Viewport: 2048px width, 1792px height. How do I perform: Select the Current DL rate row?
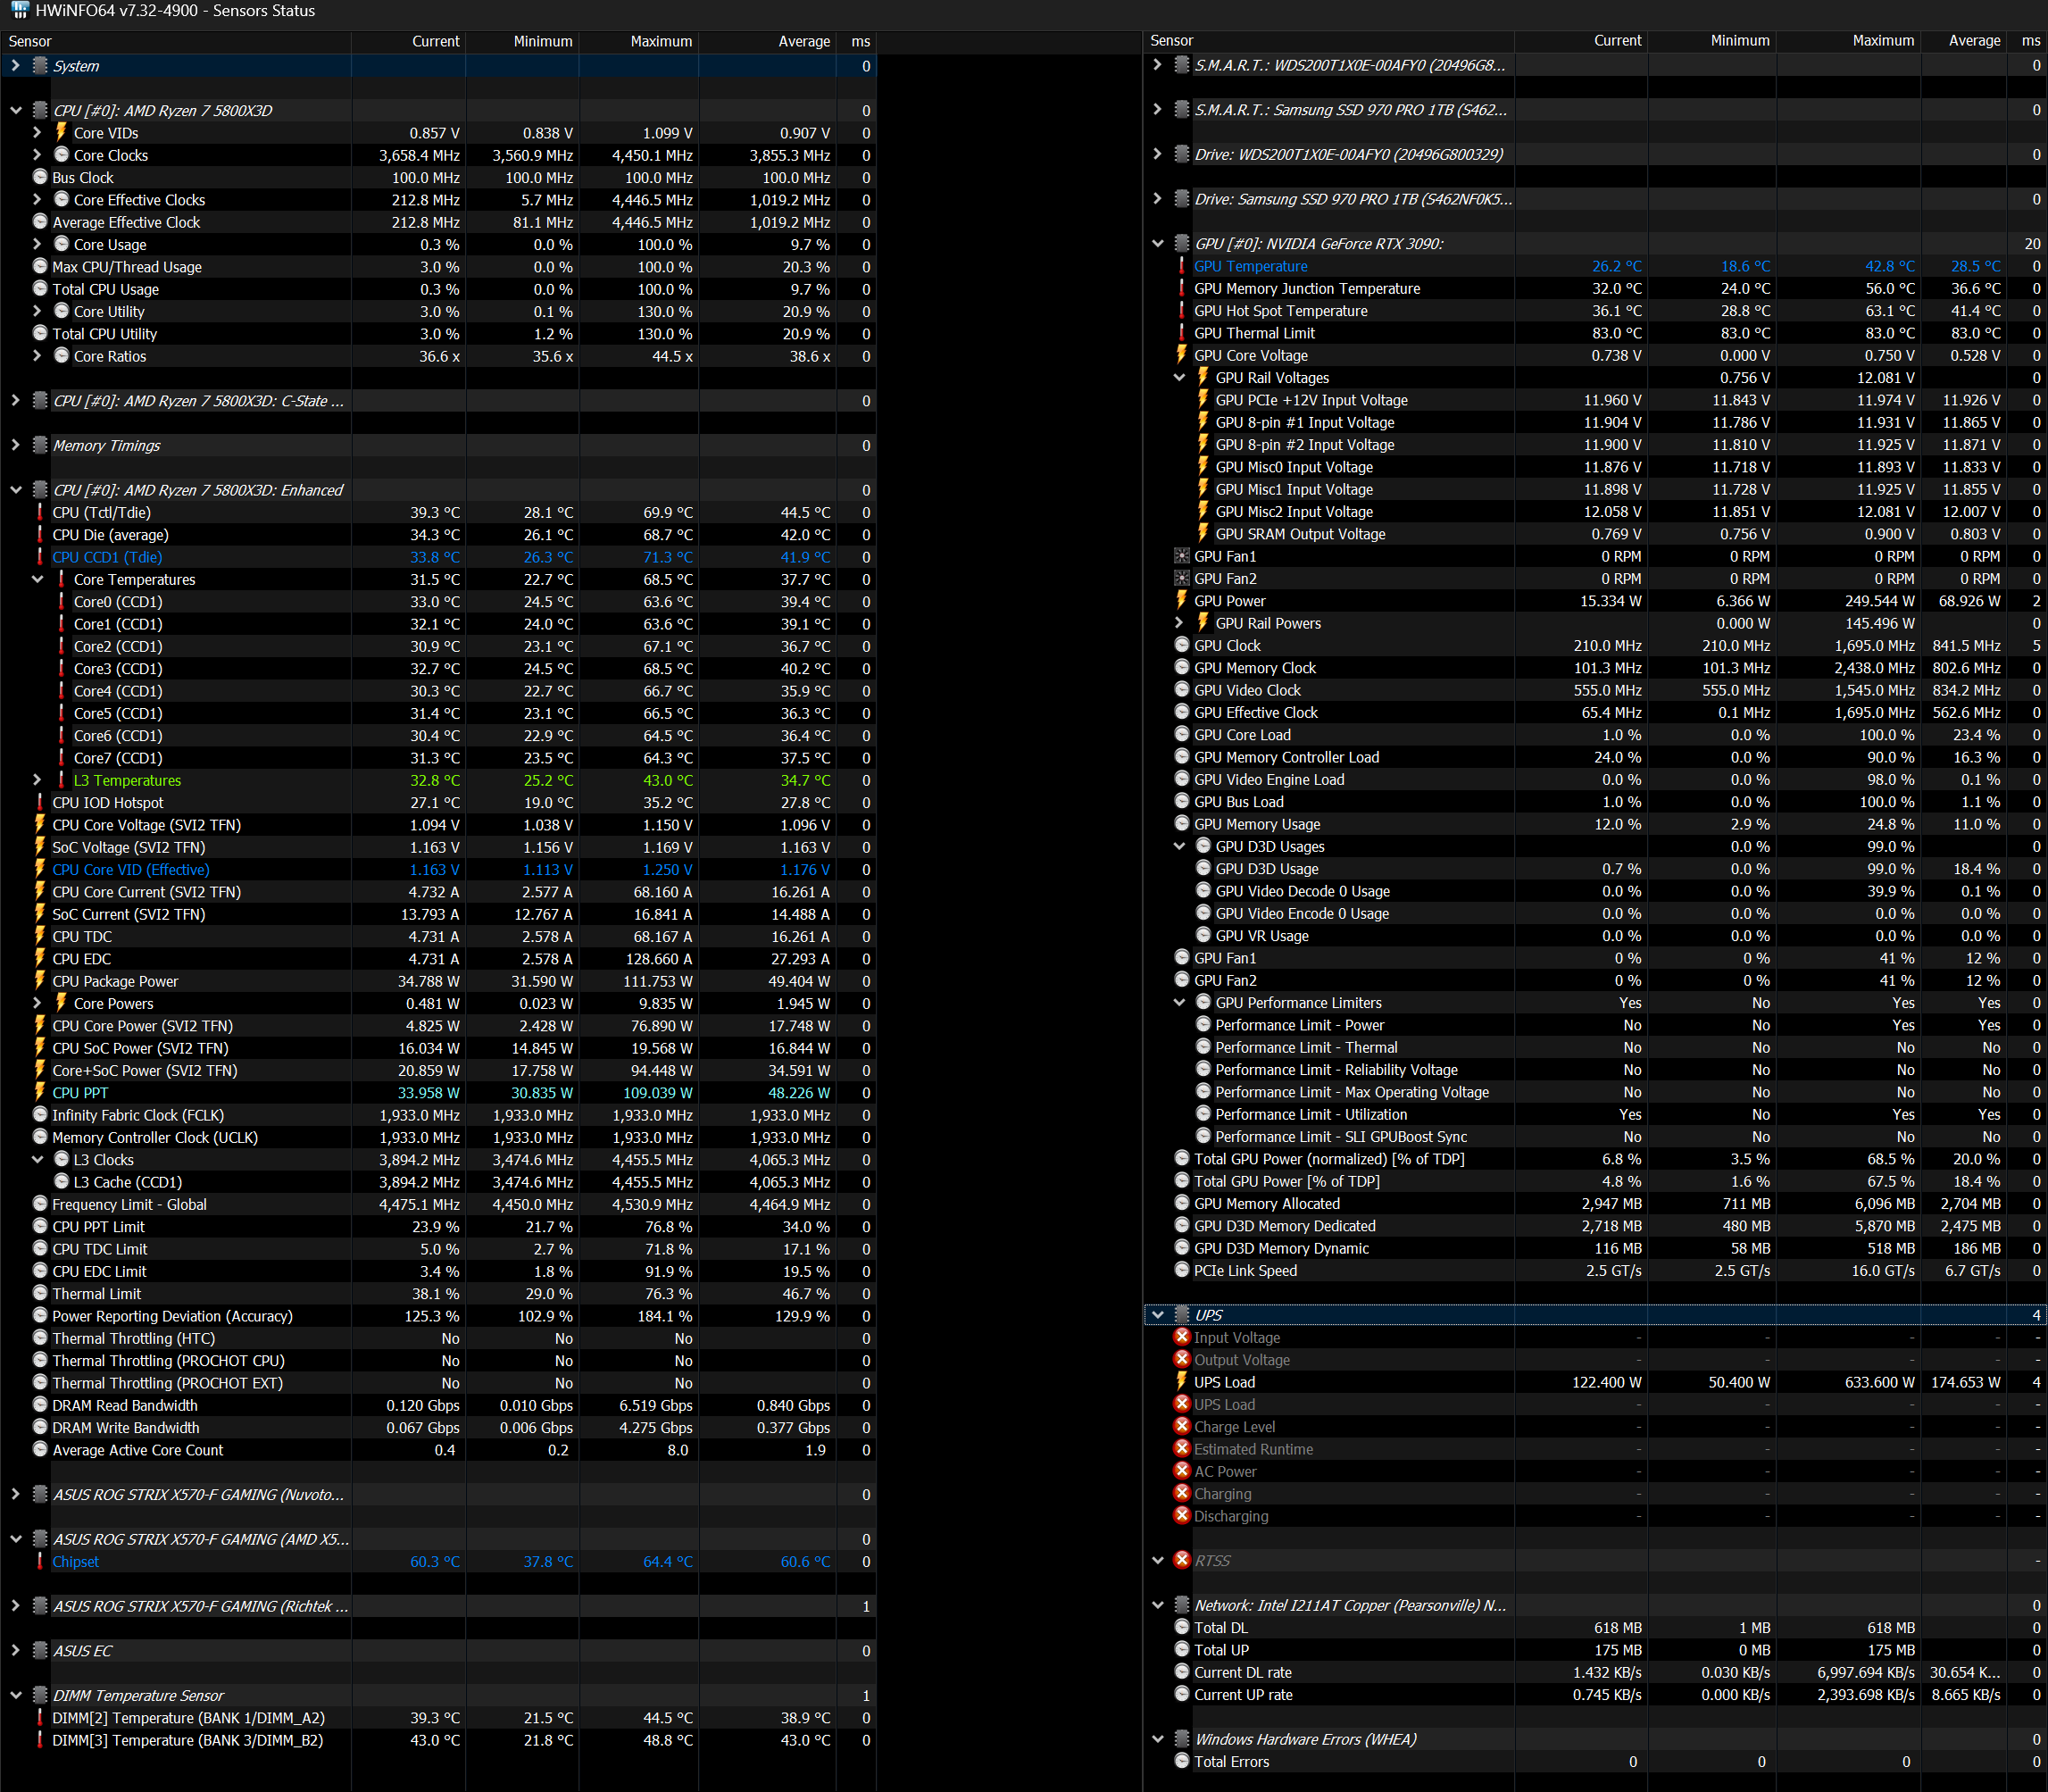coord(1596,1673)
